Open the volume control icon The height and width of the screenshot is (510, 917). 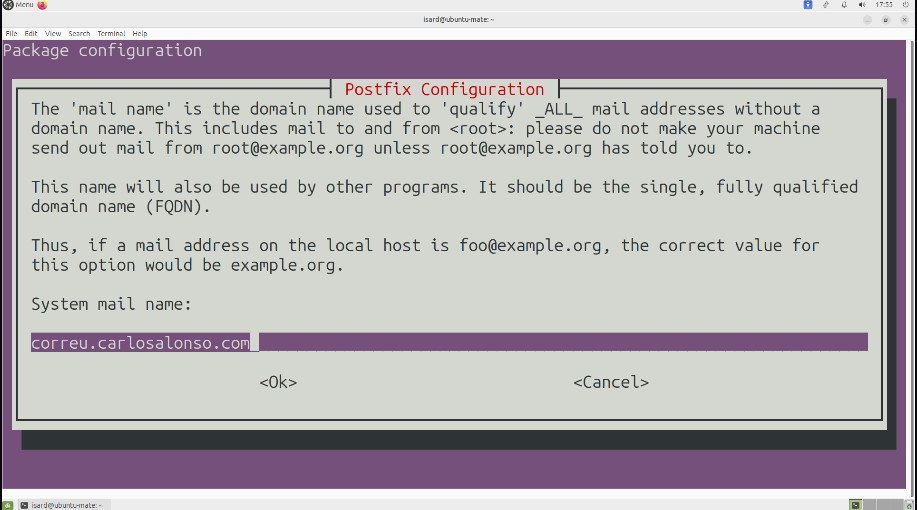point(862,5)
